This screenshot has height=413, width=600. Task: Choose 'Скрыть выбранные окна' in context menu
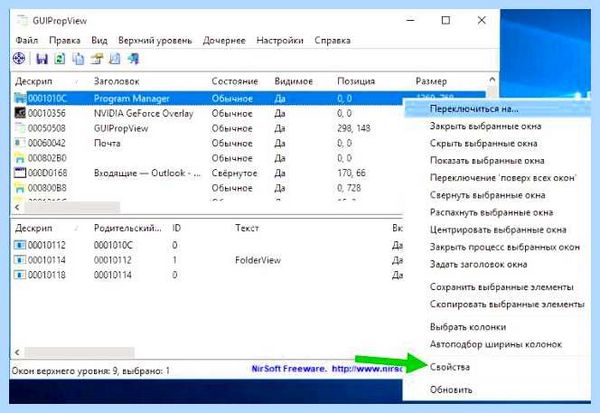pos(497,143)
